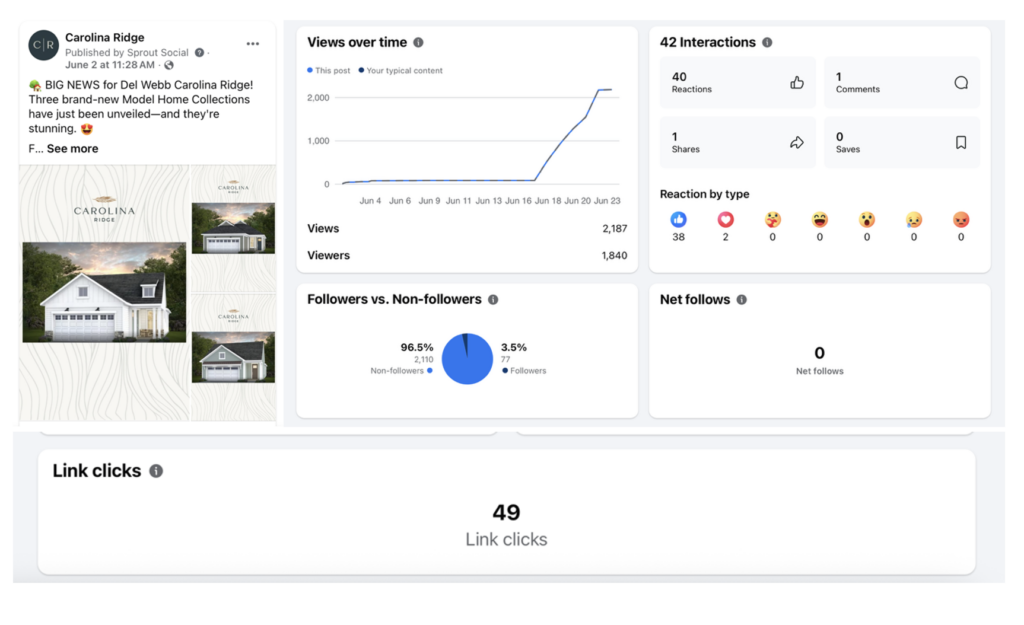Click the info icon beside 42 Interactions
Screen dimensions: 1024x625
pos(767,42)
